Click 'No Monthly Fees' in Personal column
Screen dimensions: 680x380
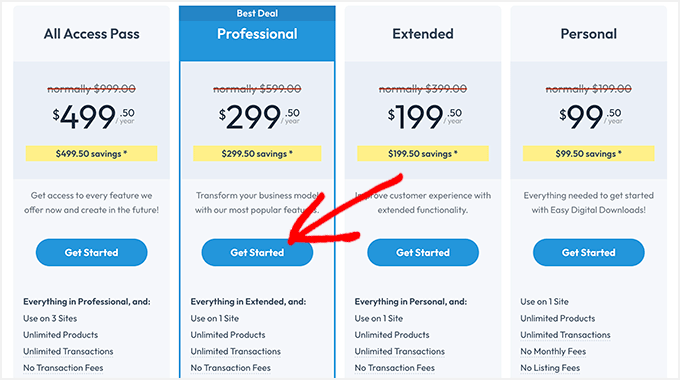[x=553, y=351]
